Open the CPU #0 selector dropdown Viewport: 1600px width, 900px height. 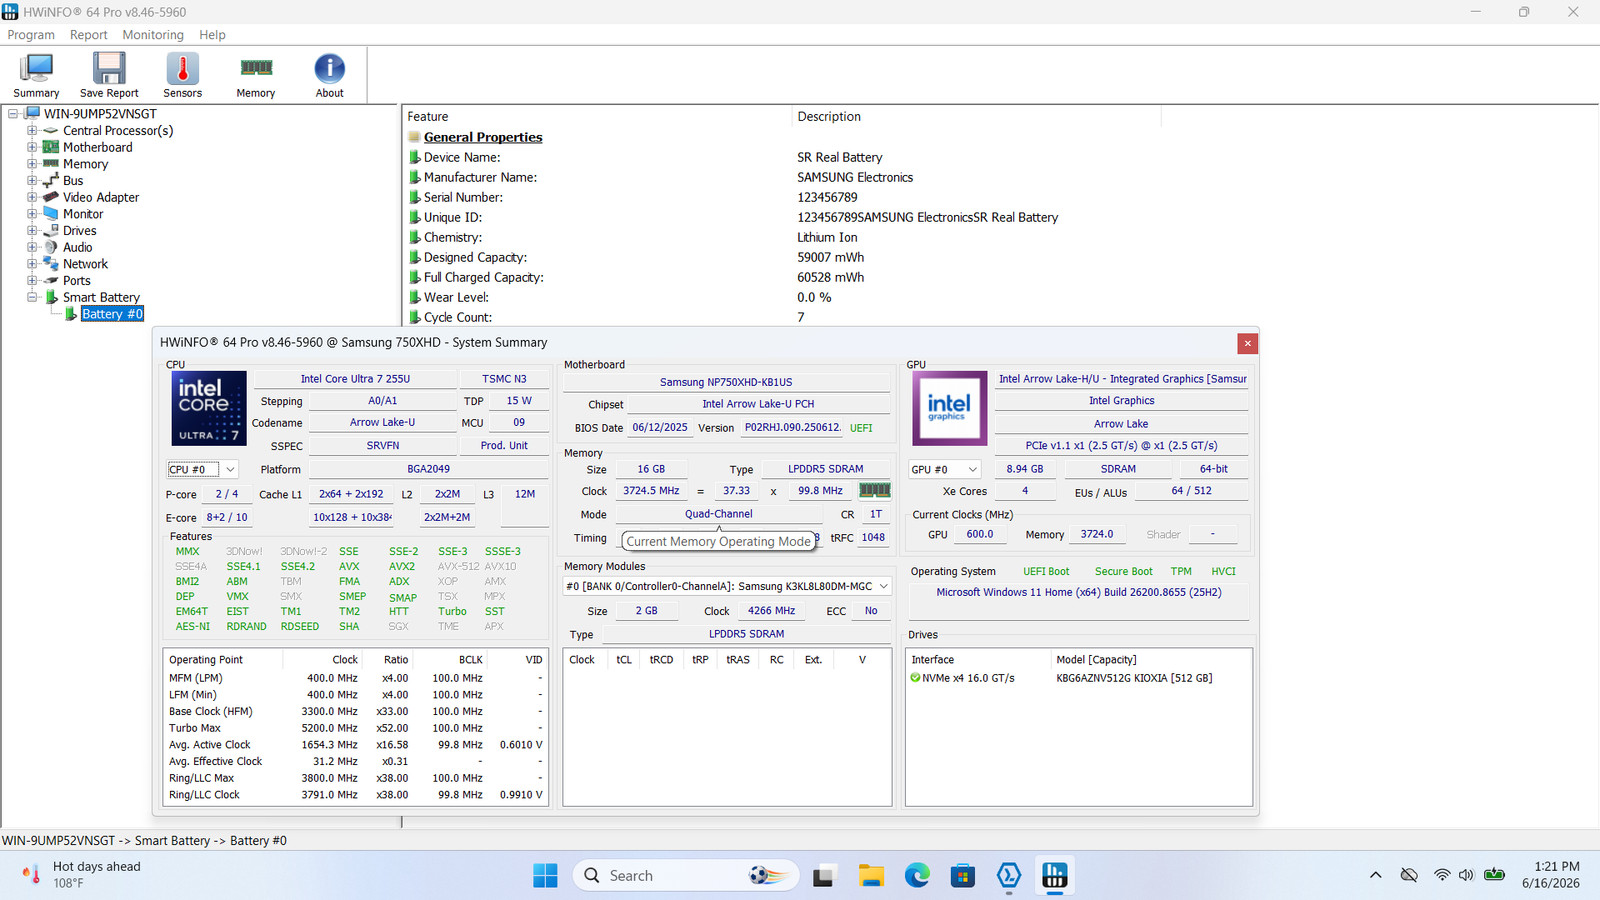coord(202,469)
